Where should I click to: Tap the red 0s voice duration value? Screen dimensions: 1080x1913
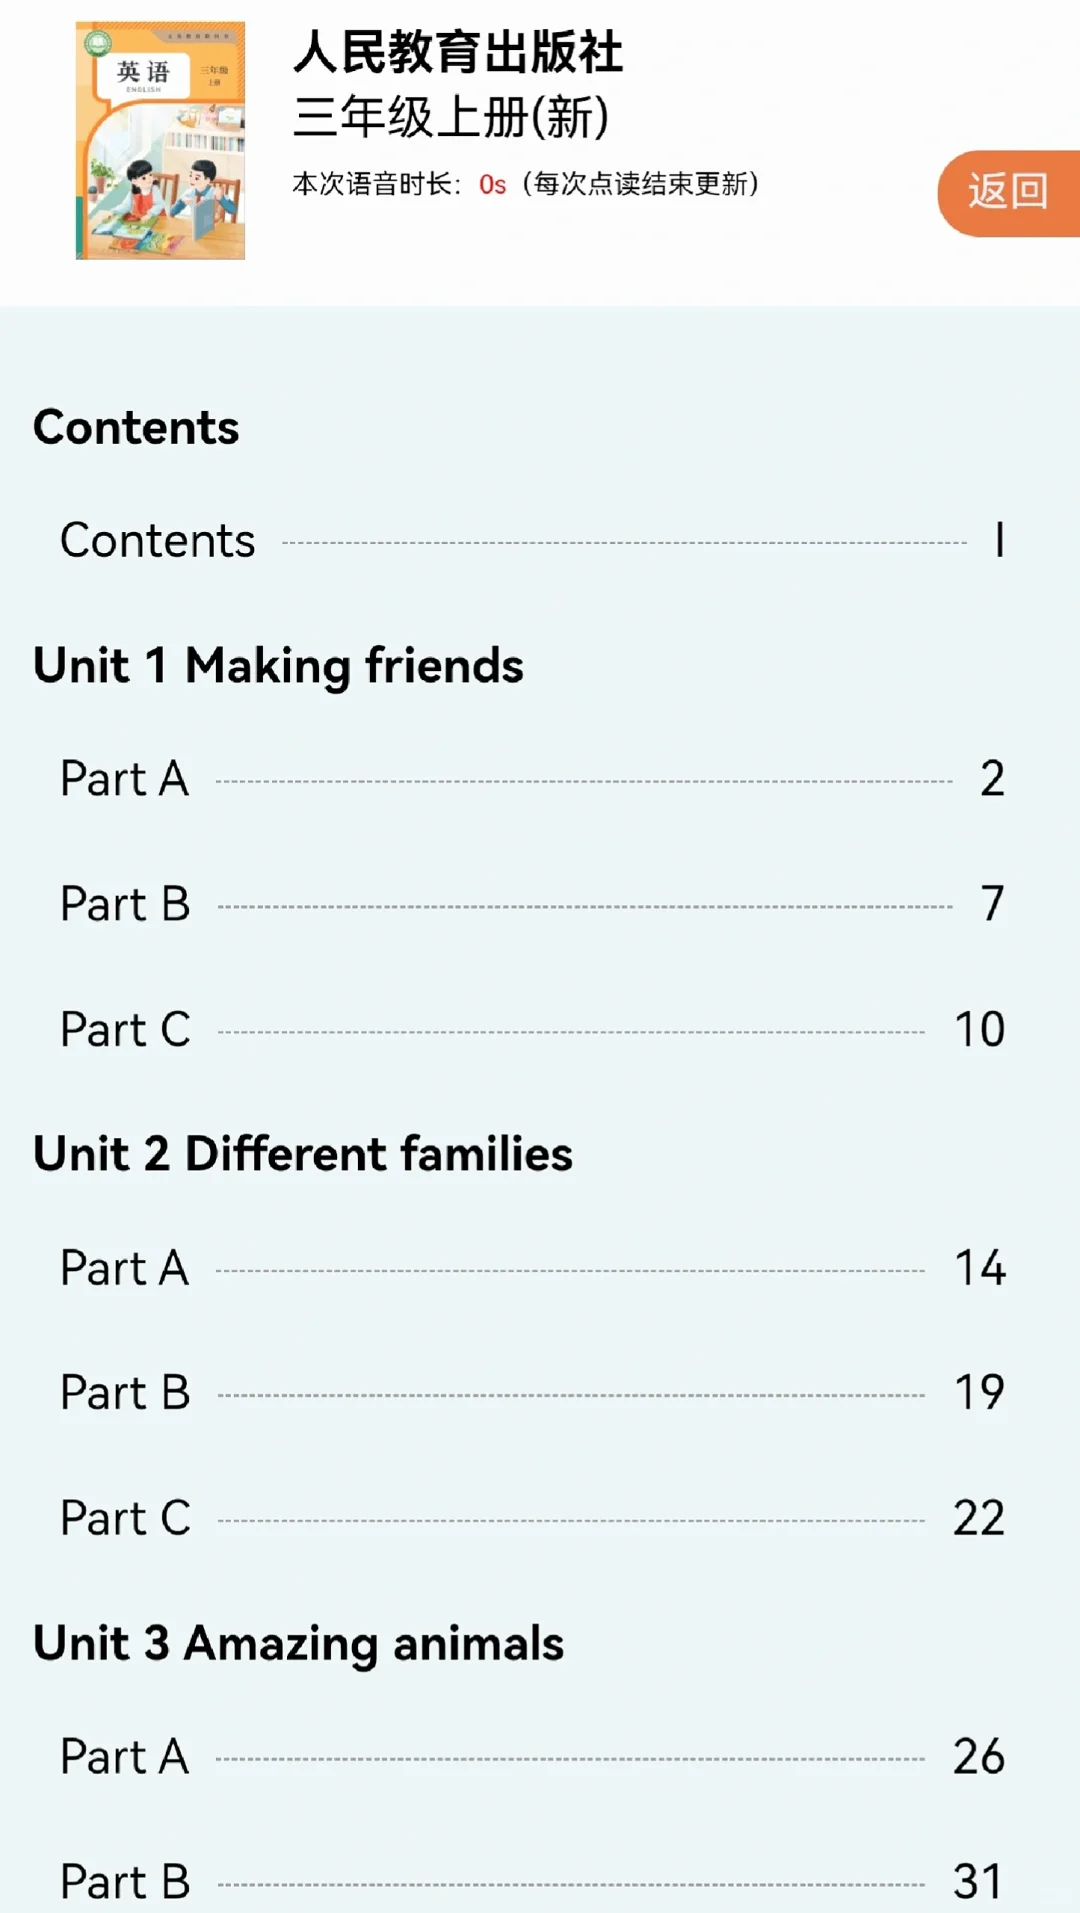pyautogui.click(x=492, y=185)
